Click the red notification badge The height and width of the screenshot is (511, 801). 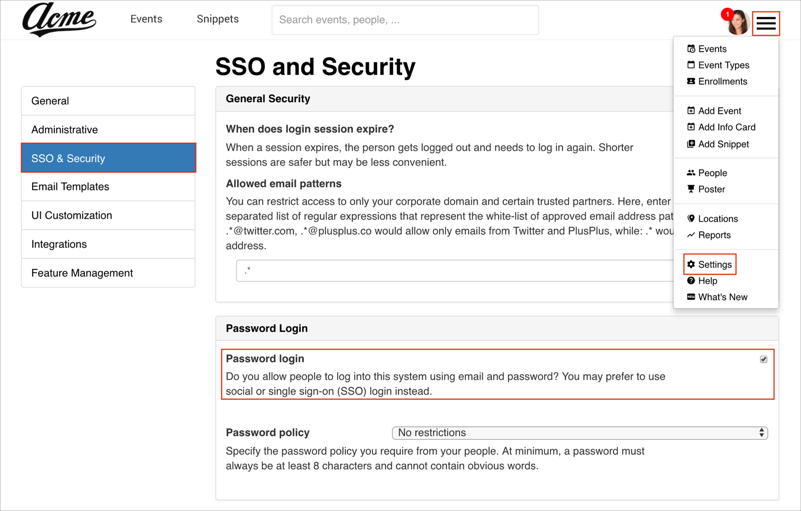(727, 14)
